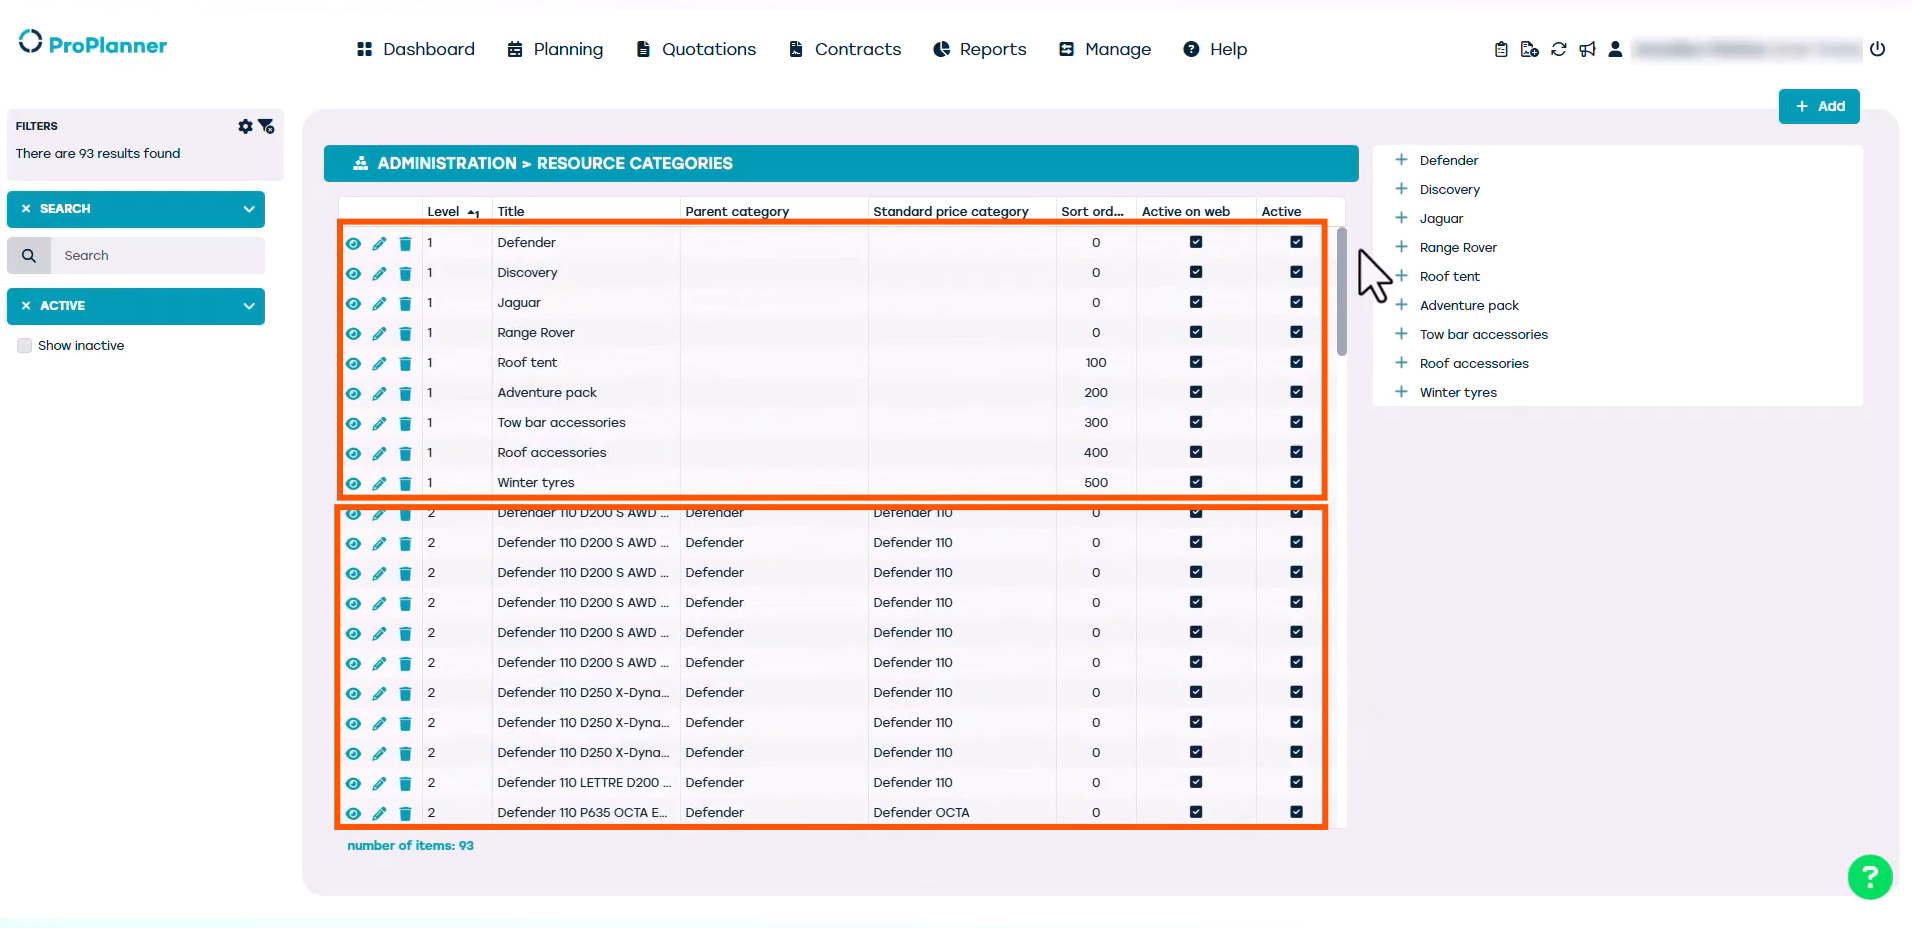The image size is (1912, 928).
Task: Expand the Range Rover tree node
Action: [1401, 247]
